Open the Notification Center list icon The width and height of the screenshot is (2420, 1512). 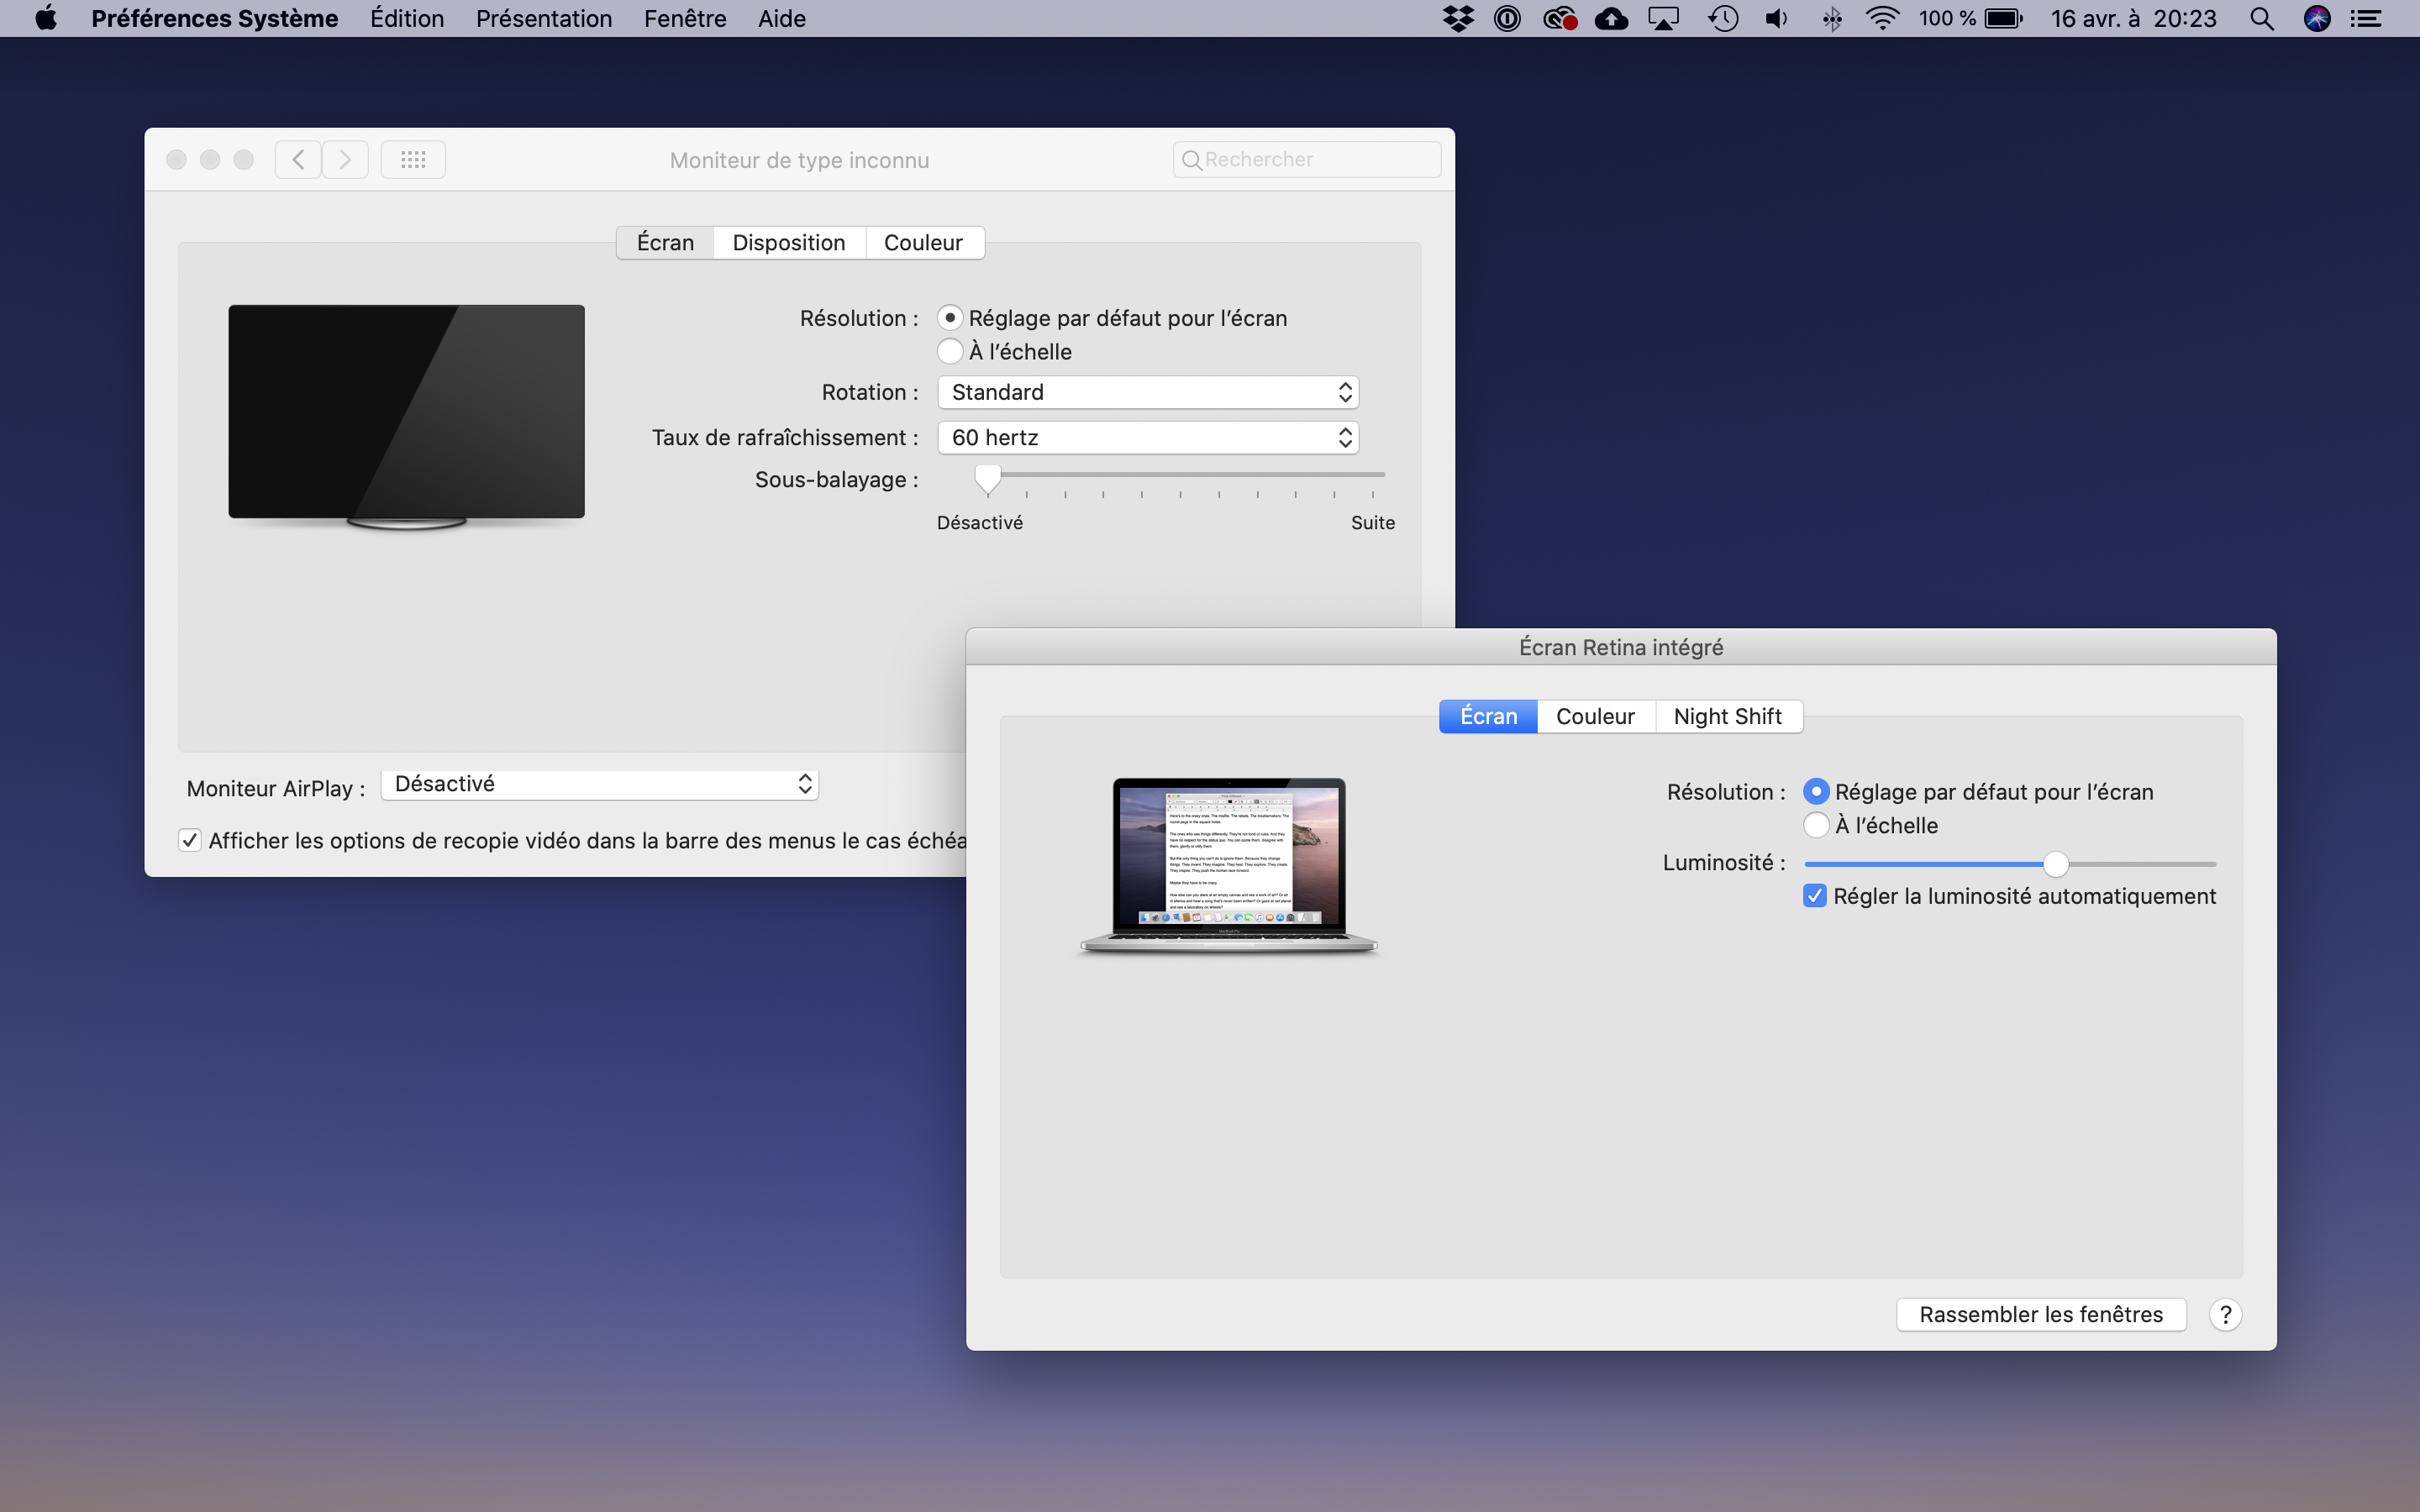point(2366,19)
